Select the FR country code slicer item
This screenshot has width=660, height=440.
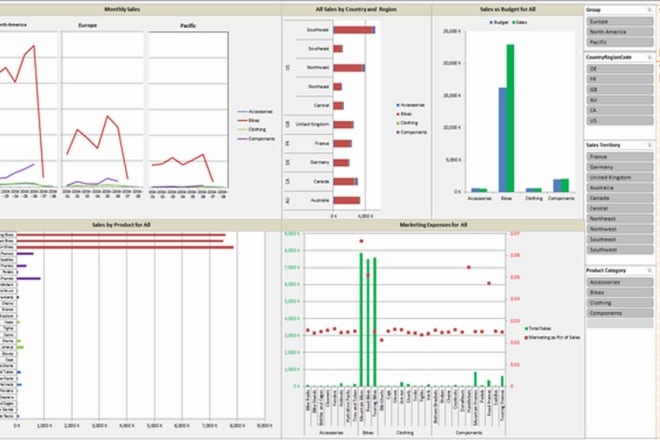click(x=620, y=79)
